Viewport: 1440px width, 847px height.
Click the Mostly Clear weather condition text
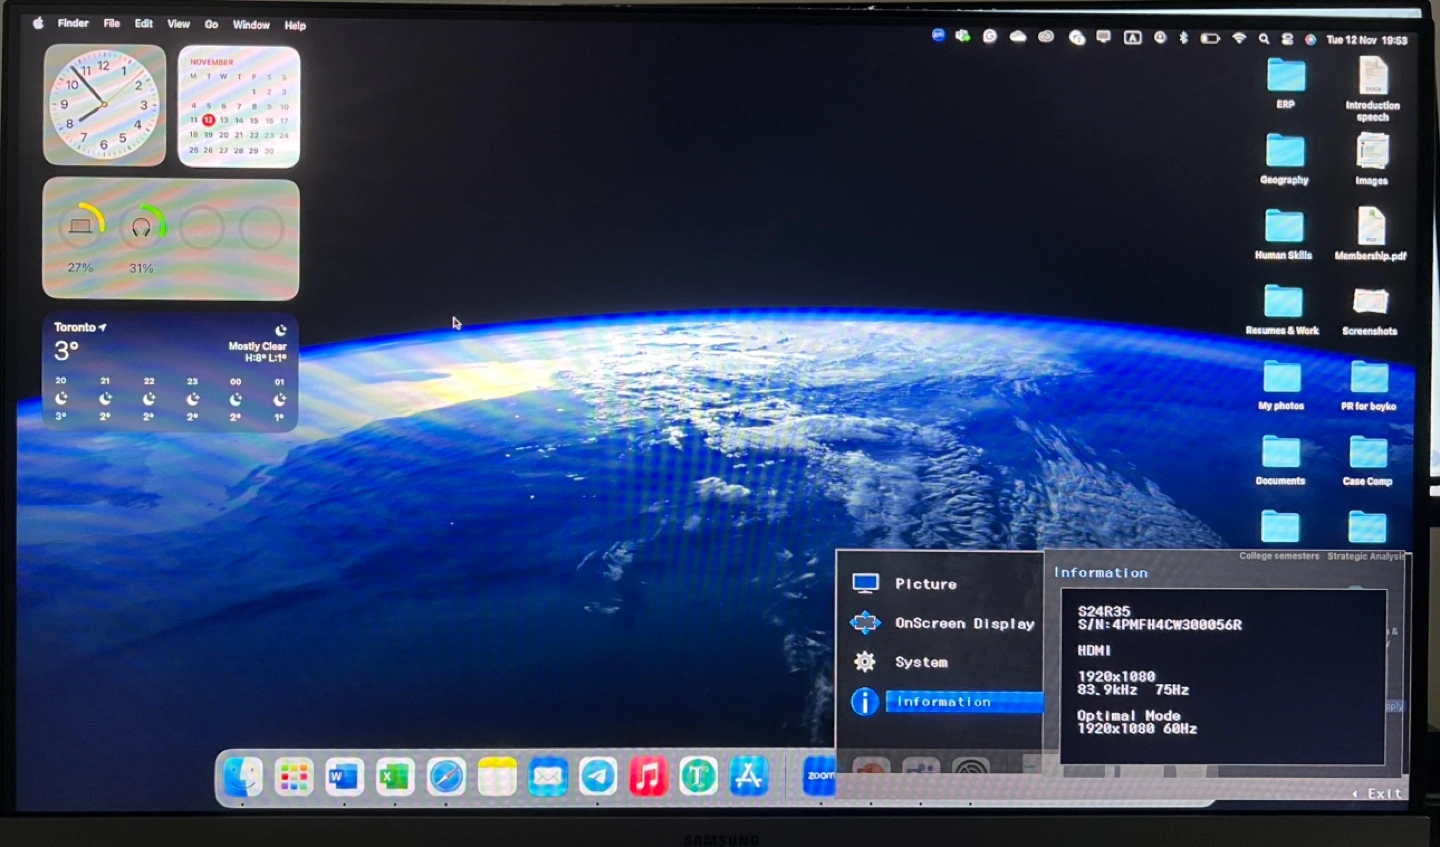click(258, 346)
